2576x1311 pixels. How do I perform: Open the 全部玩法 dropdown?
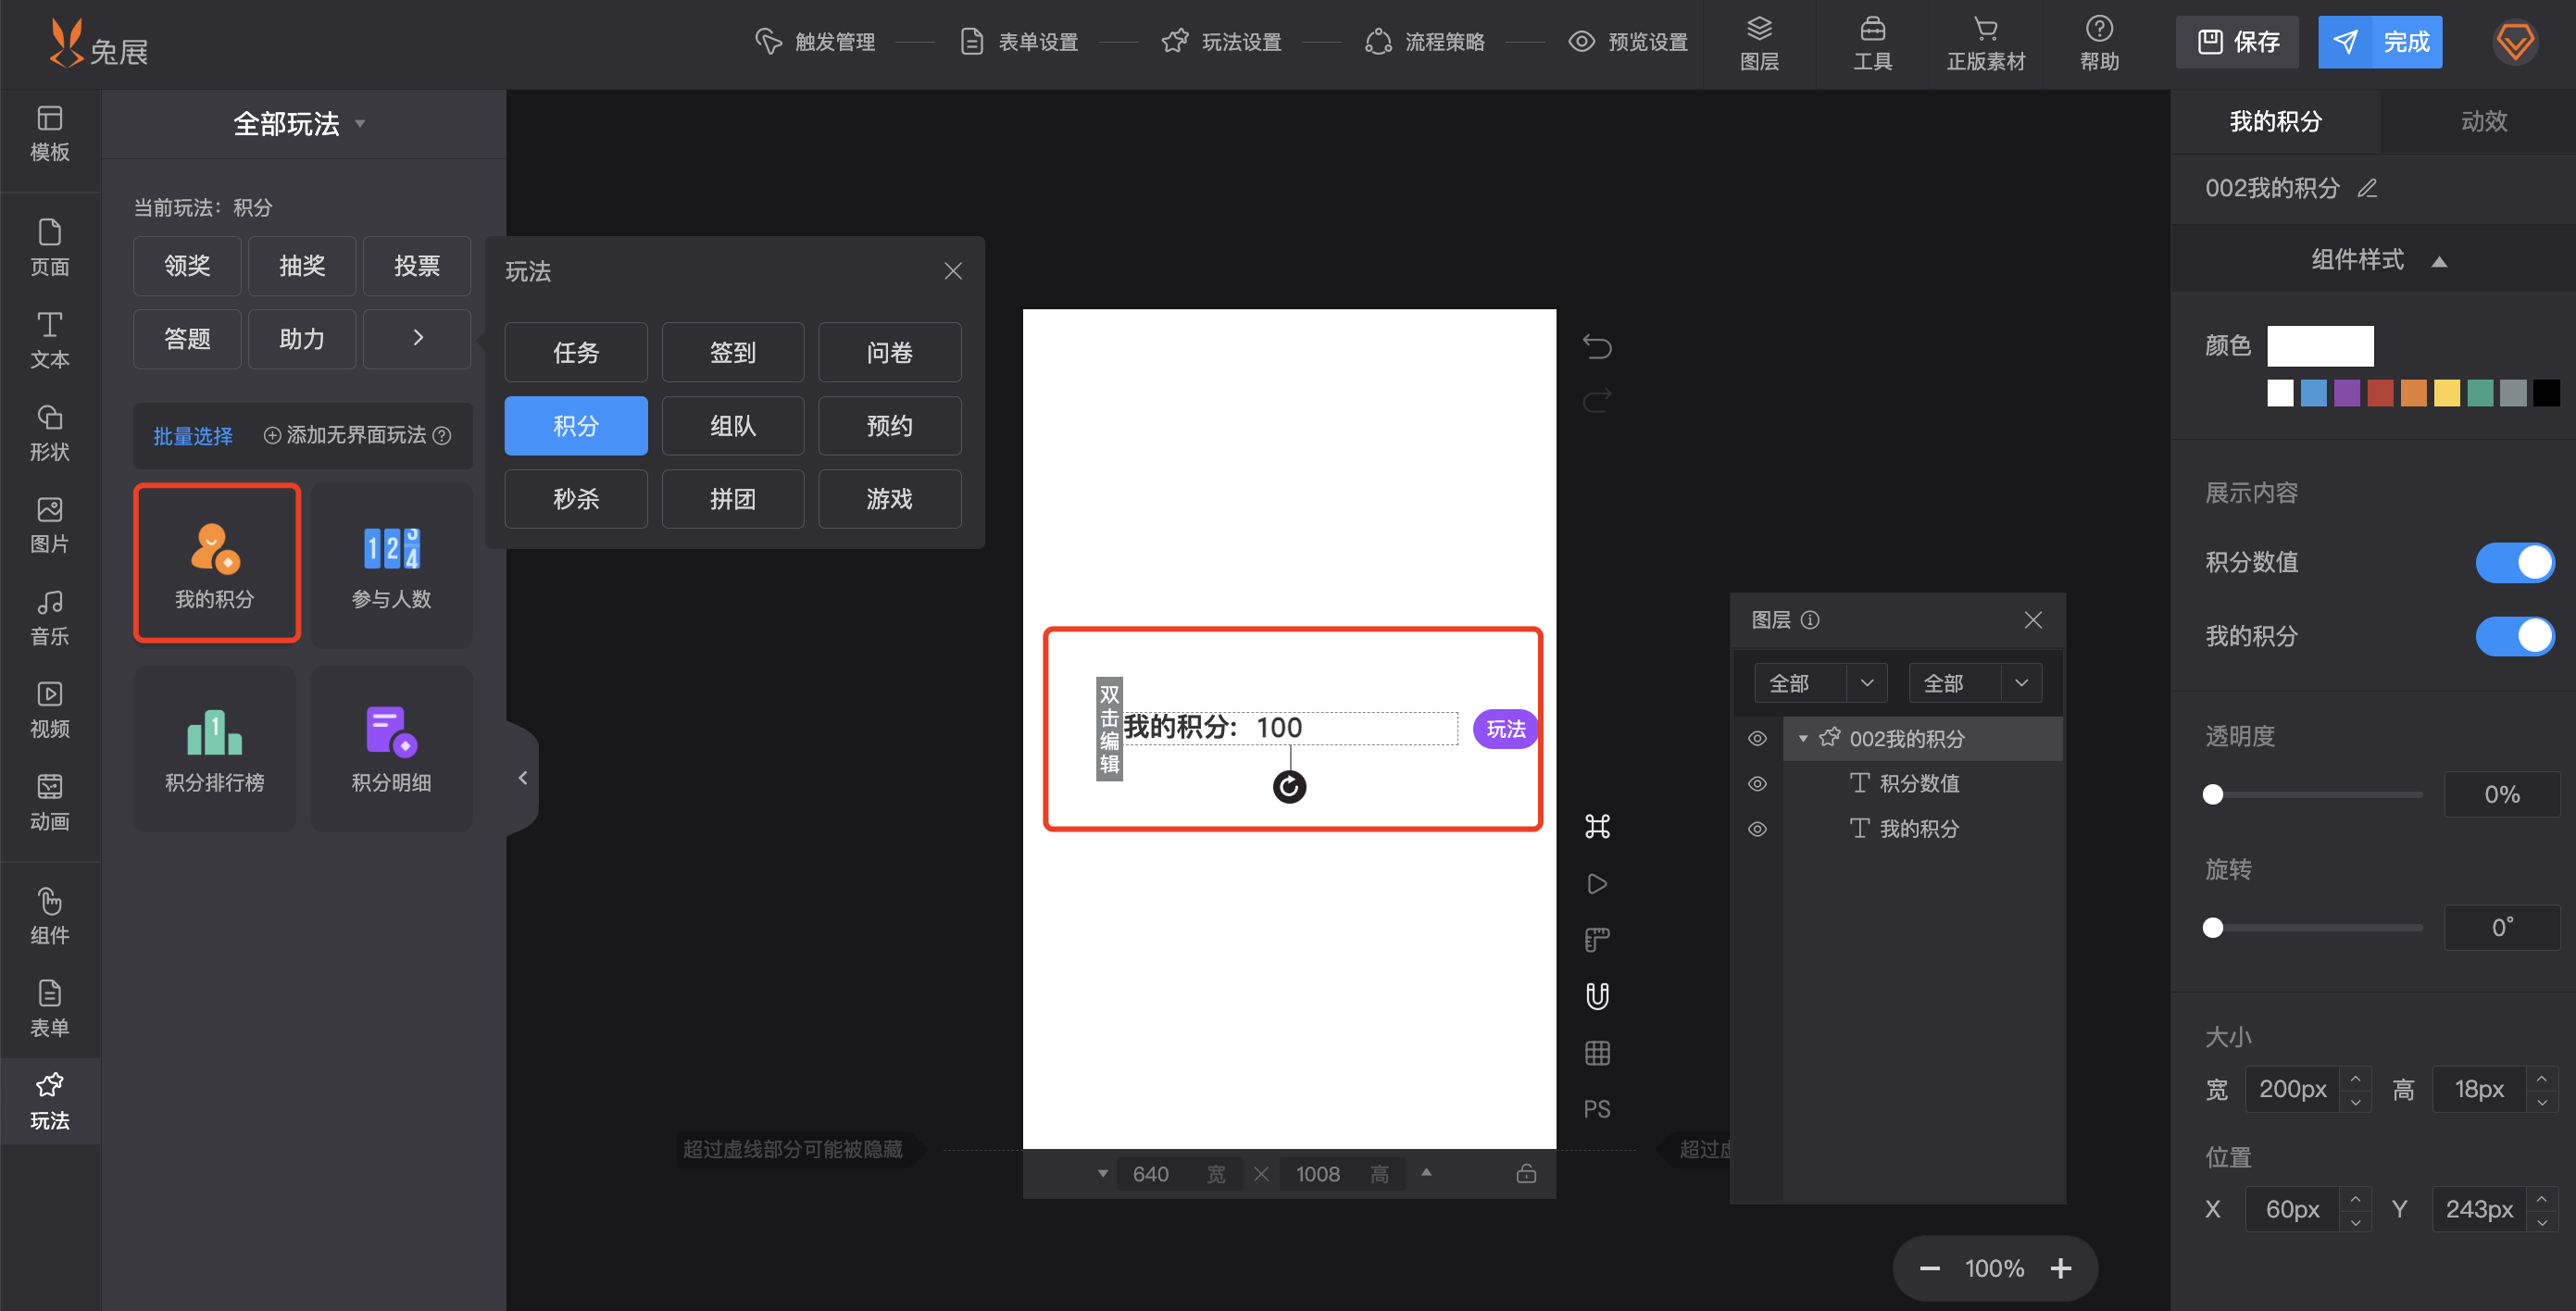(x=300, y=123)
